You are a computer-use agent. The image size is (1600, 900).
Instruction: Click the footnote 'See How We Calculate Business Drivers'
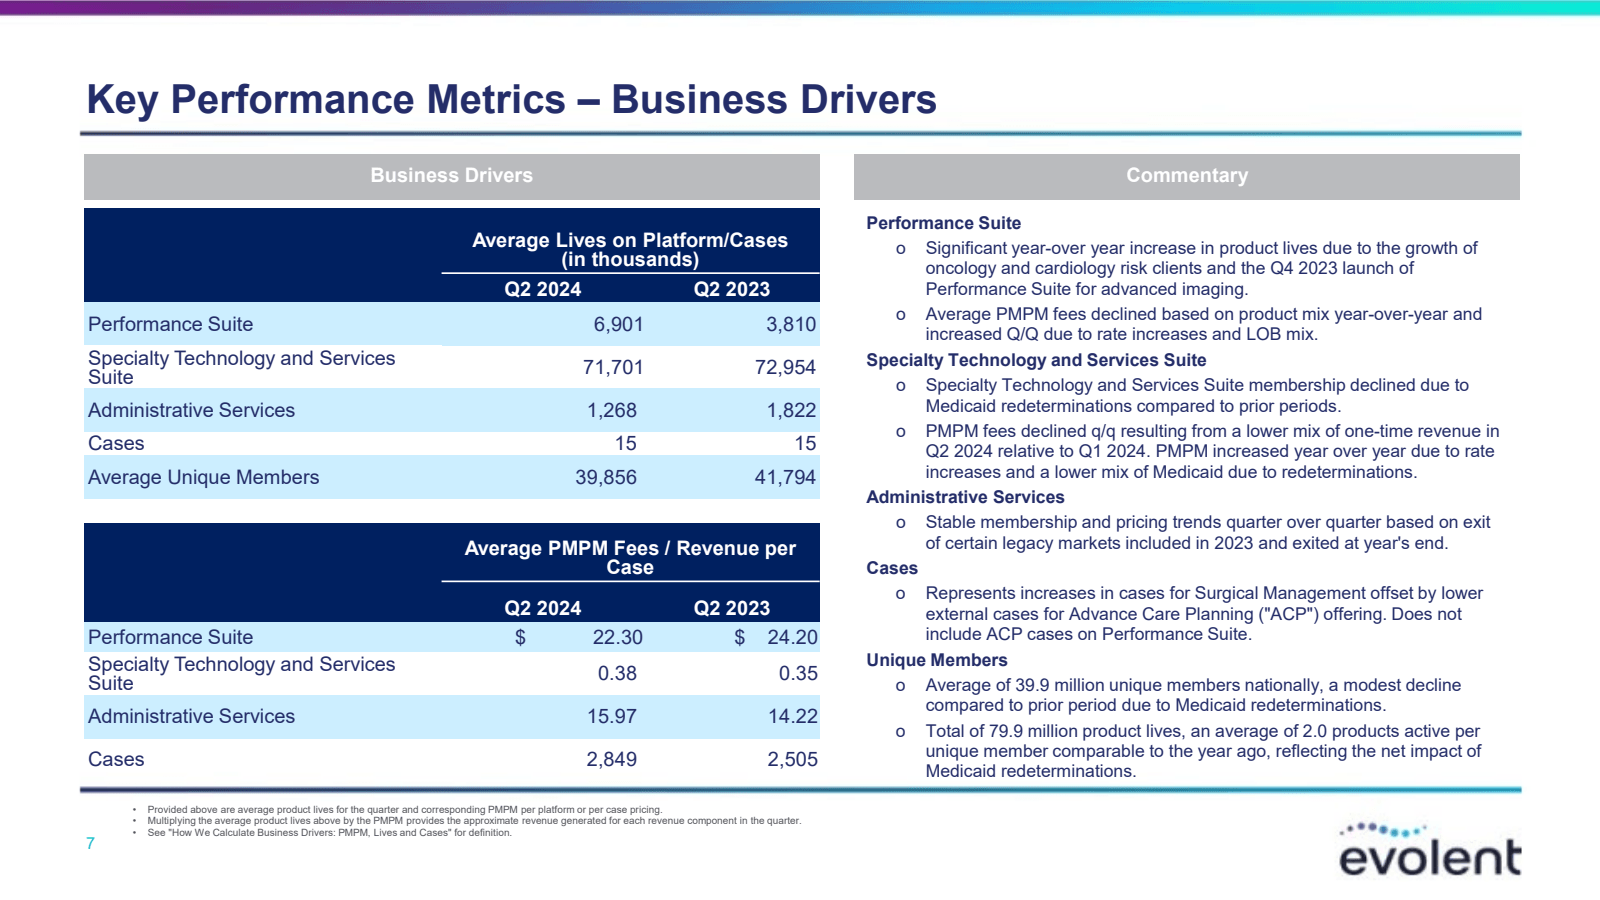click(x=329, y=833)
